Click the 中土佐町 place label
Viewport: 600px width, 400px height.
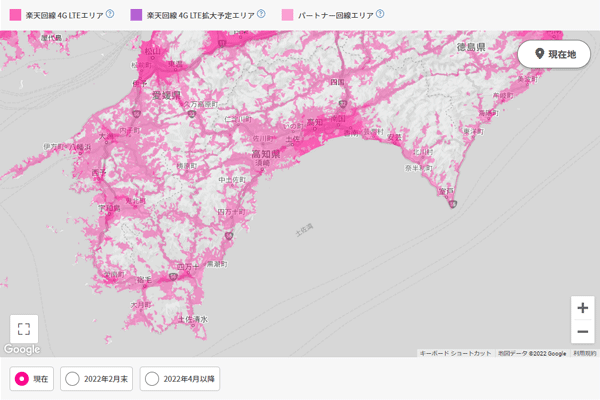point(232,180)
